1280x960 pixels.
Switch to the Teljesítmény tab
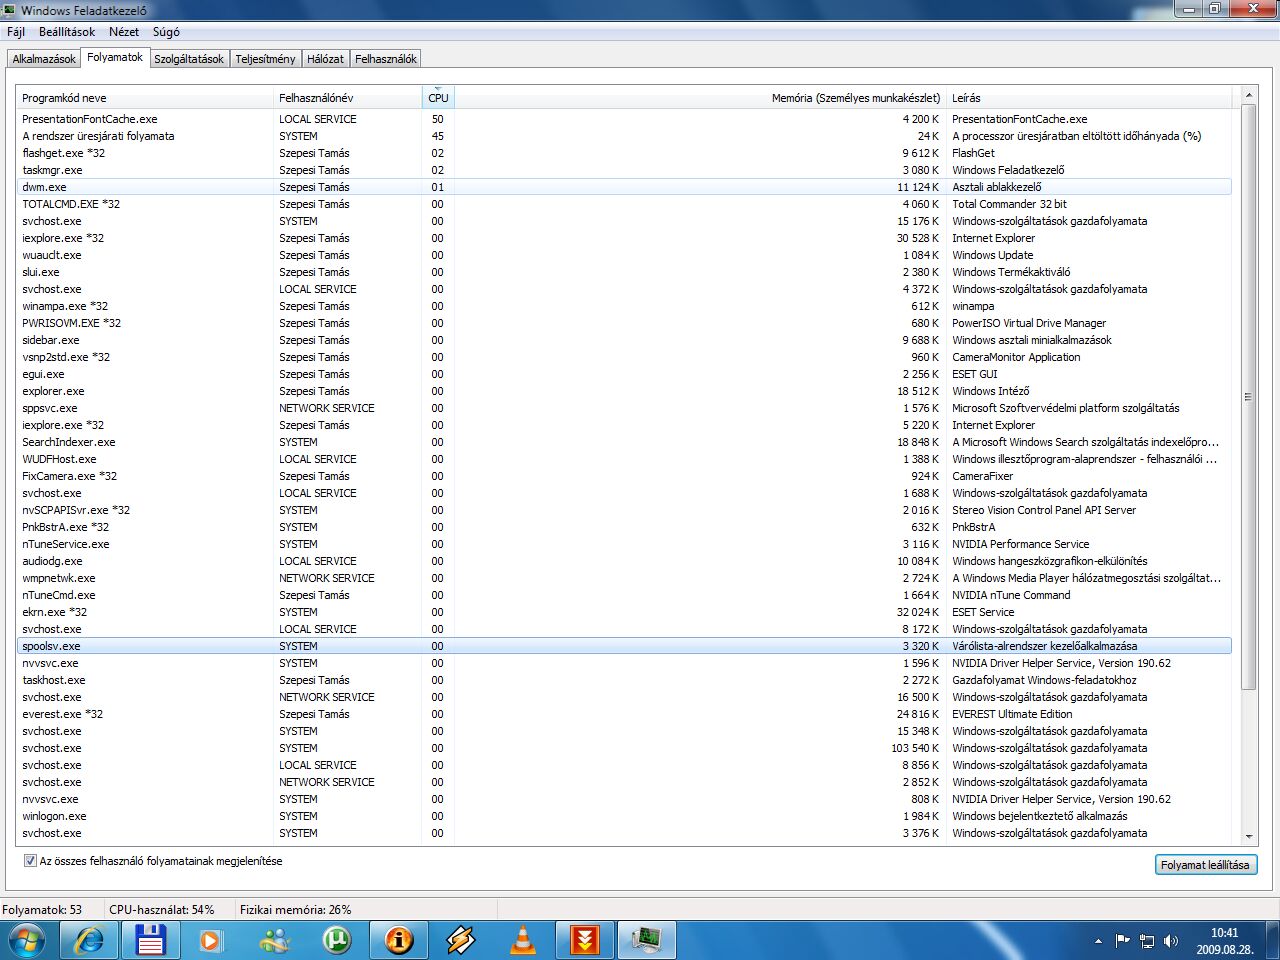pos(265,59)
